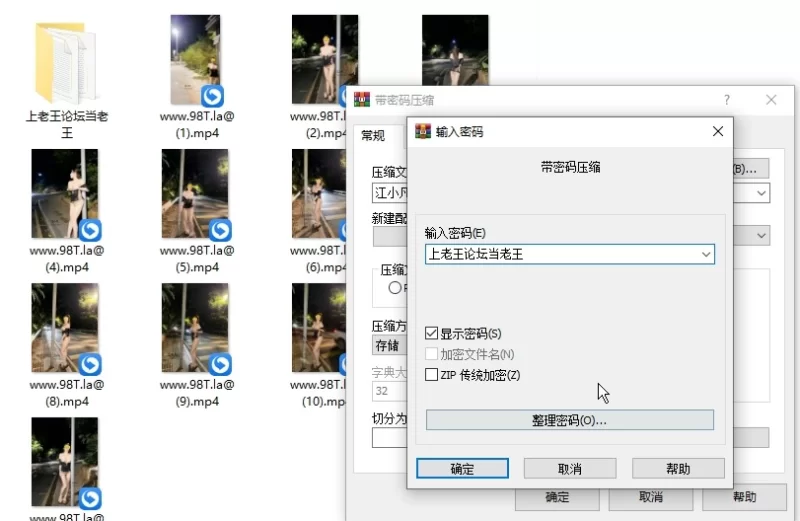Click 帮助 at bottom of 带密码压缩 window
Viewport: 800px width, 521px height.
744,497
